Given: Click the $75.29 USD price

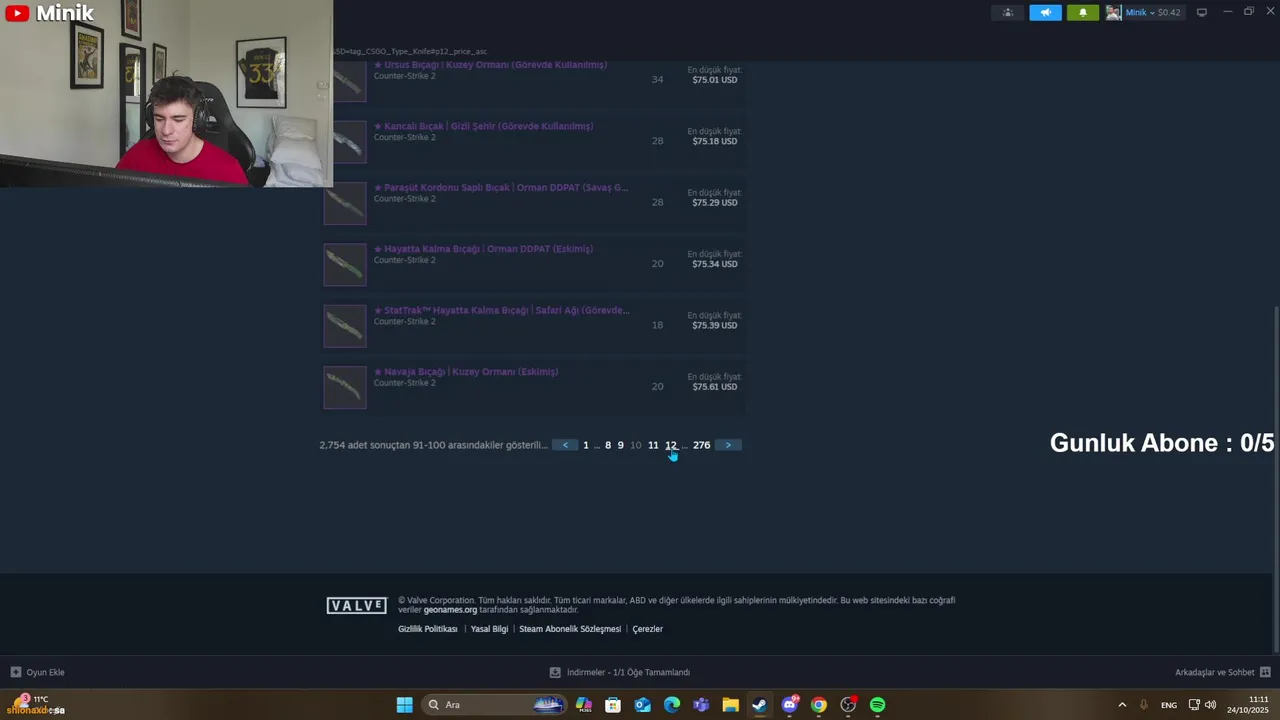Looking at the screenshot, I should coord(715,203).
